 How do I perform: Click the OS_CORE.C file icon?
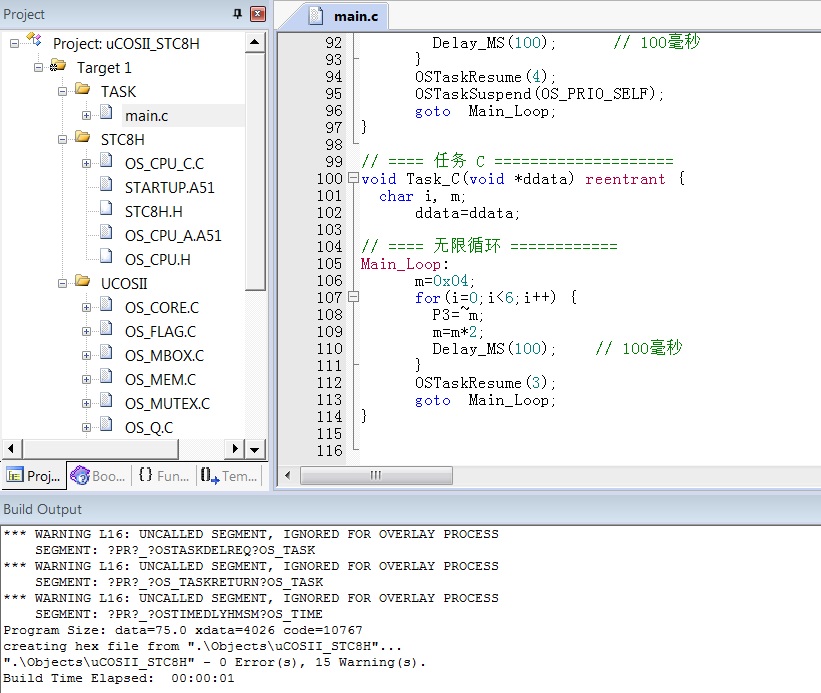pyautogui.click(x=106, y=305)
